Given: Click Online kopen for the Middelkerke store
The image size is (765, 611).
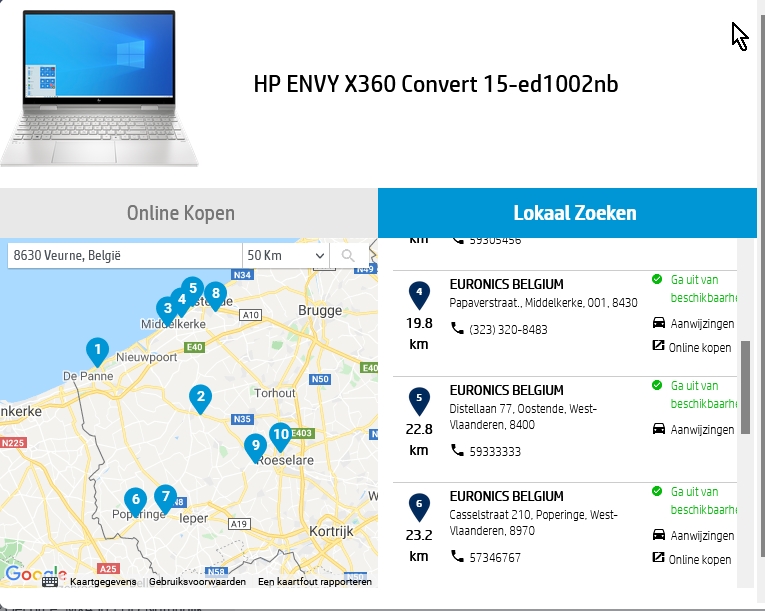Looking at the screenshot, I should pyautogui.click(x=699, y=348).
